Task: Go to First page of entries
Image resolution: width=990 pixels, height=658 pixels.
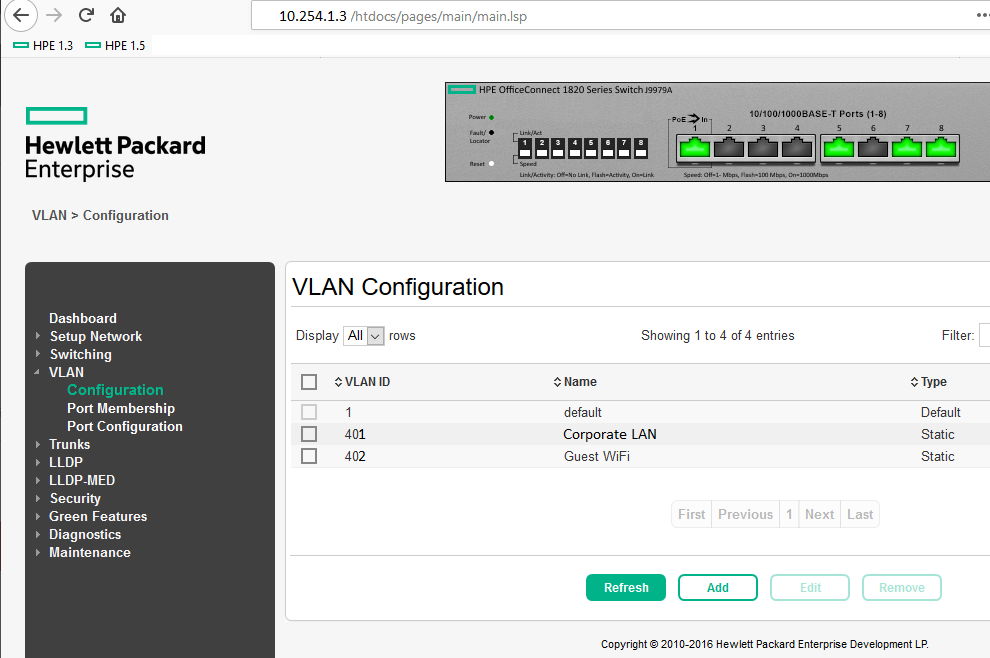Action: coord(691,514)
